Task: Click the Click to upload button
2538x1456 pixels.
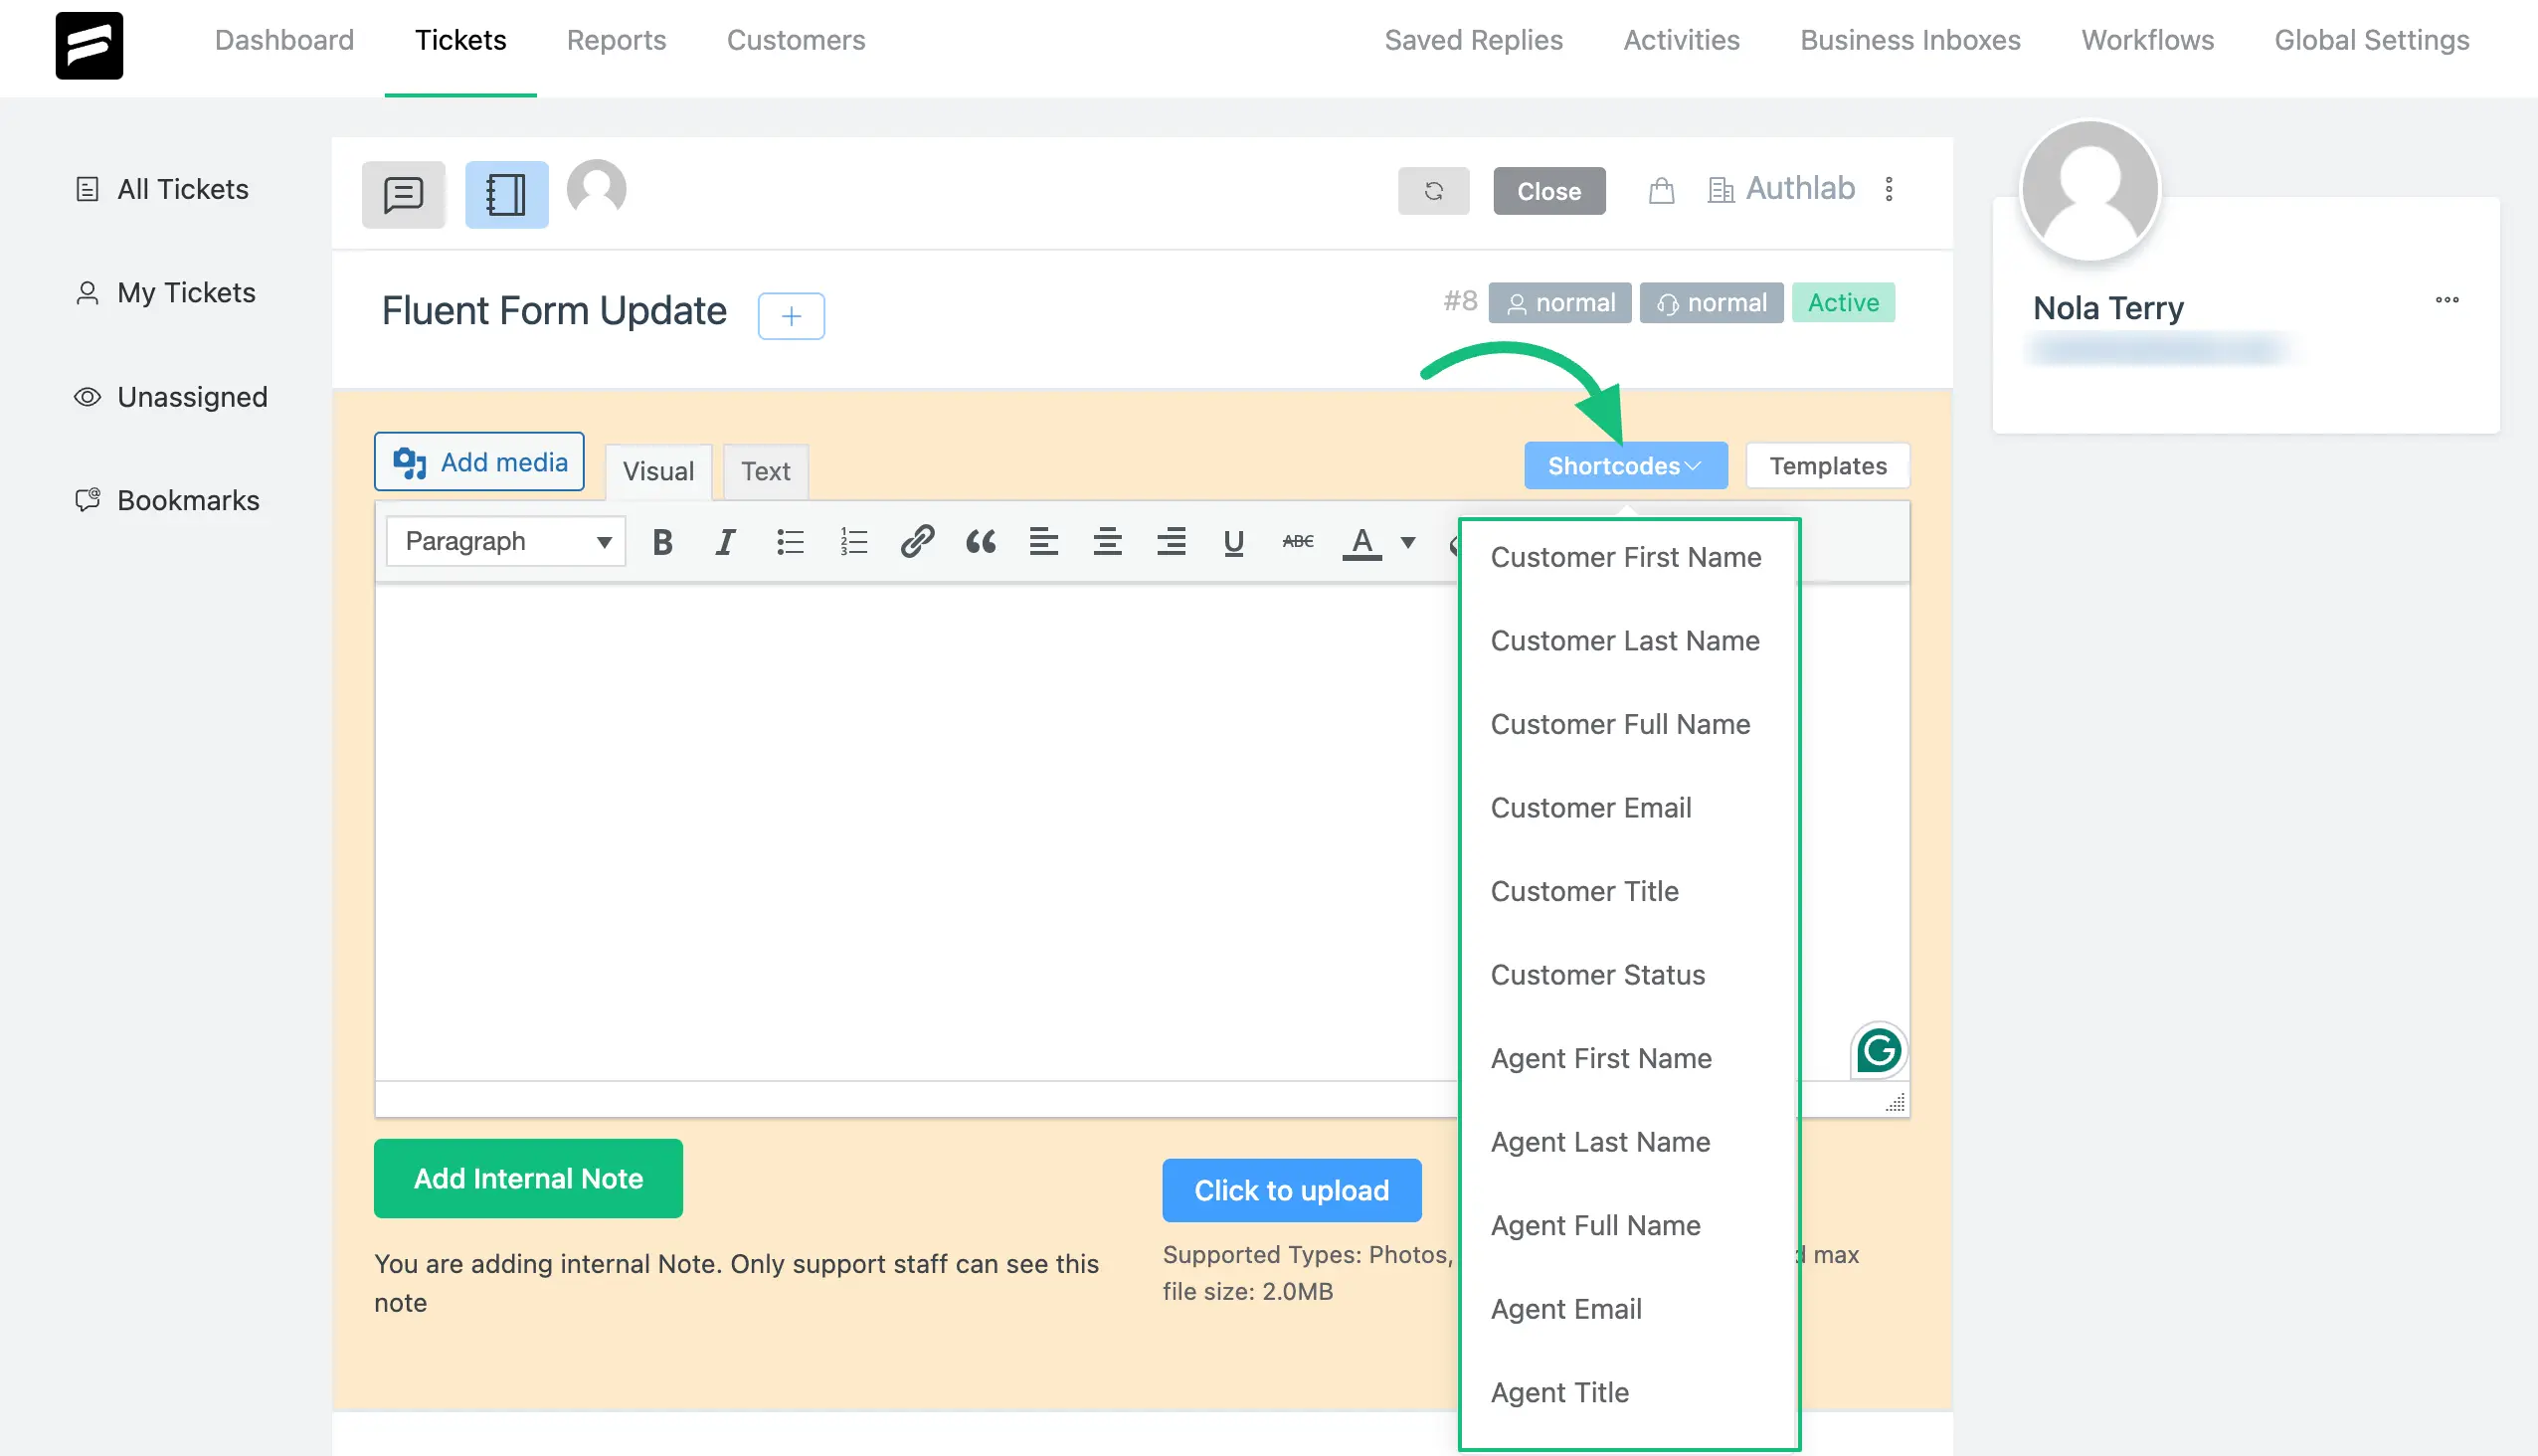Action: (x=1291, y=1190)
